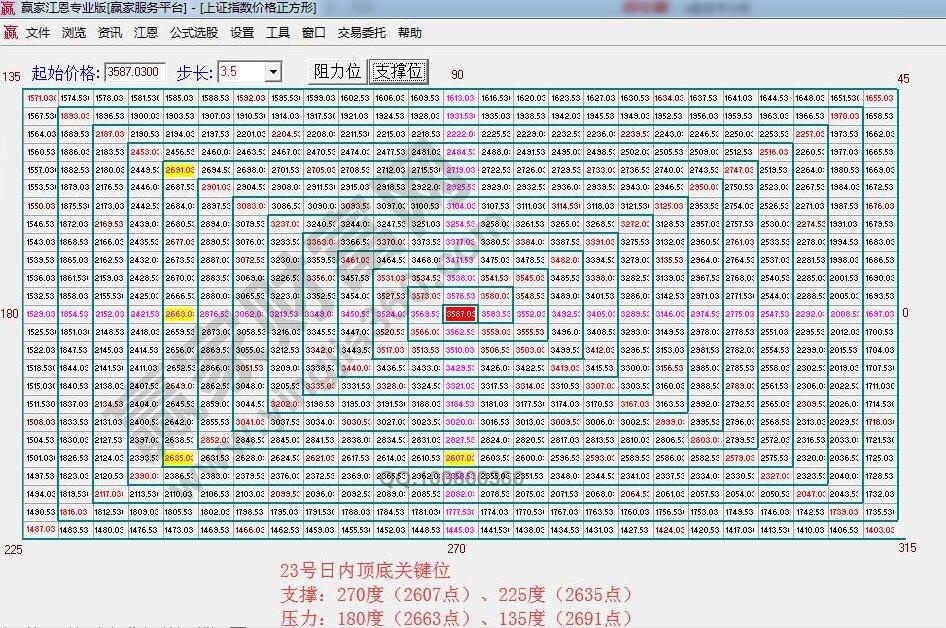Screen dimensions: 946x628
Task: Open the 文件 menu
Action: 36,31
